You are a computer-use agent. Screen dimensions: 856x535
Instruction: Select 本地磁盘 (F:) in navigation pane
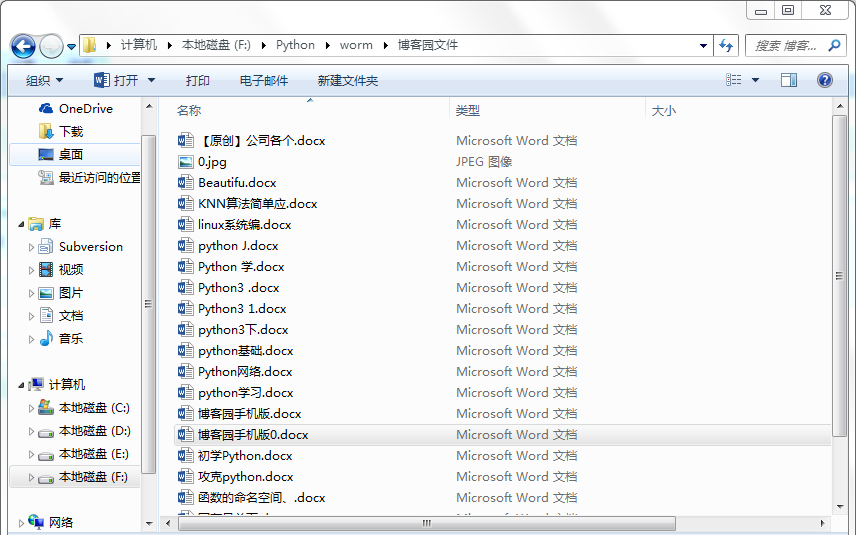click(93, 477)
